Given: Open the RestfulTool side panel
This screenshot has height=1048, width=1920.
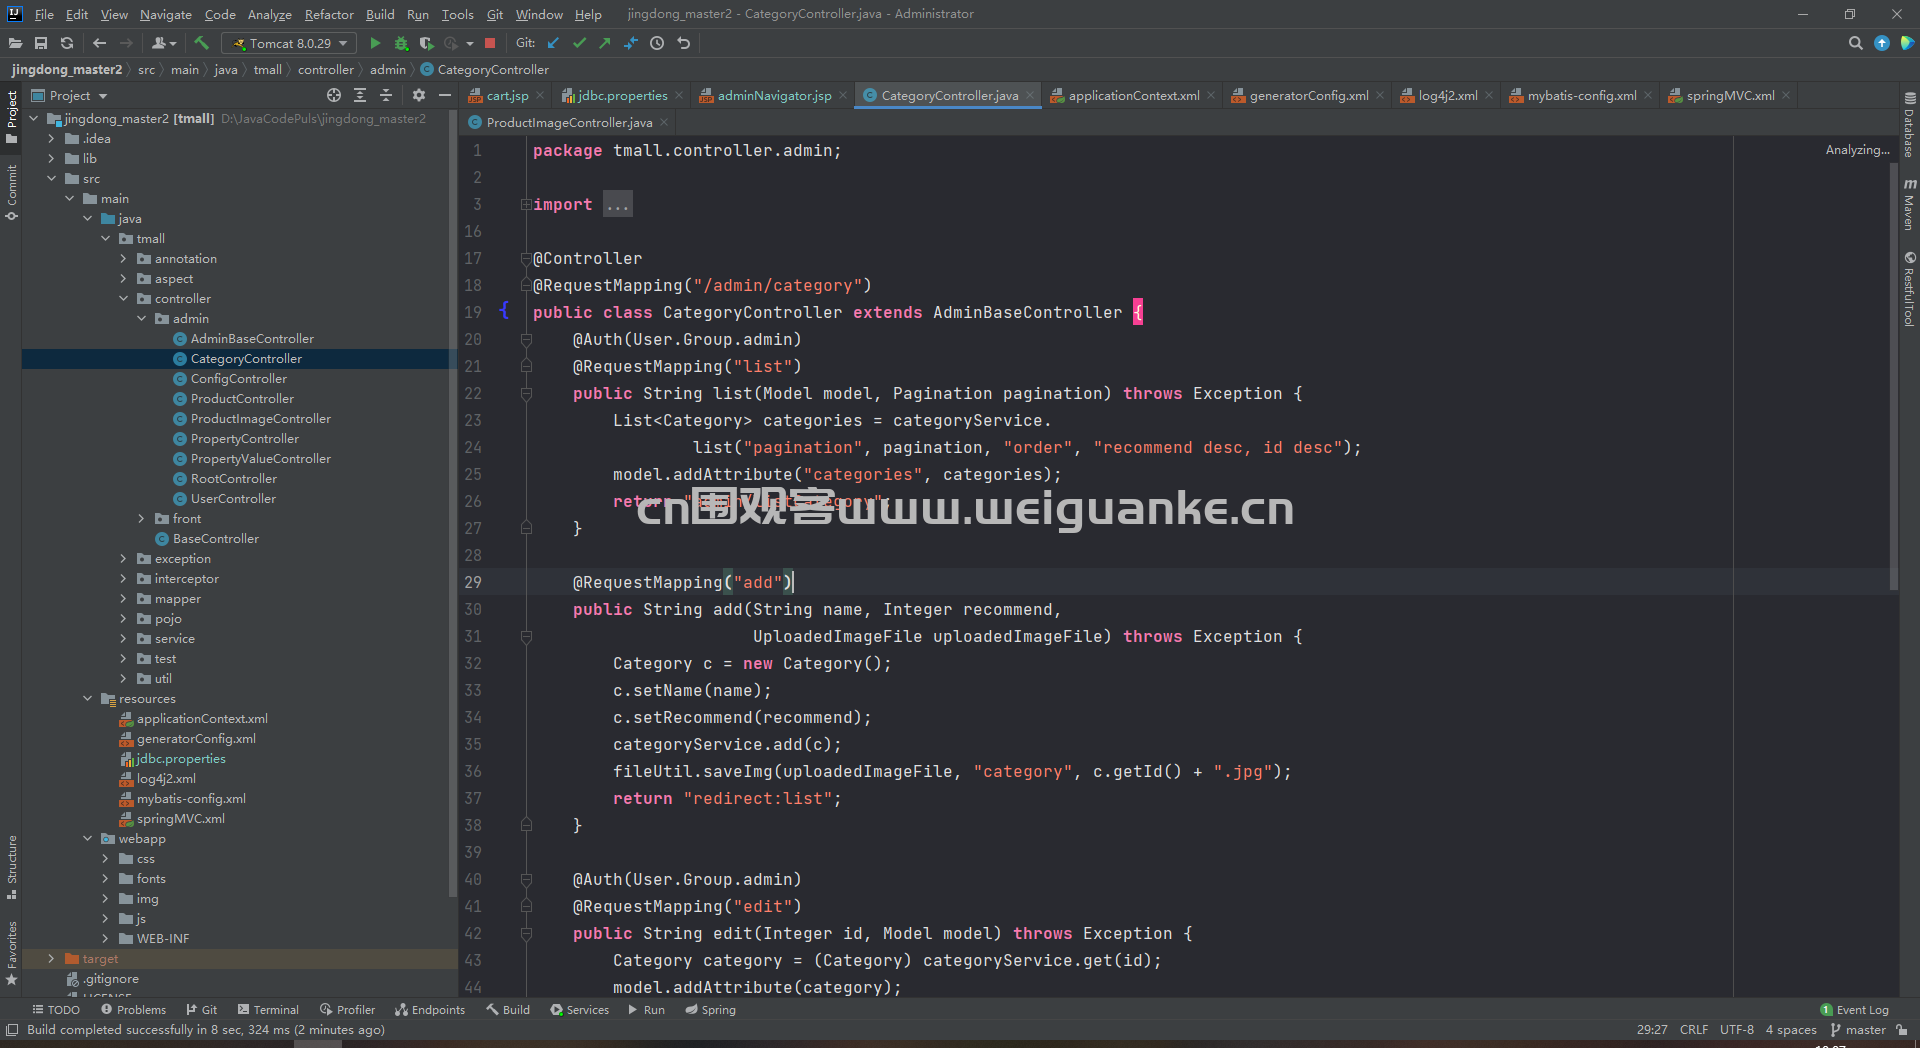Looking at the screenshot, I should [x=1909, y=289].
